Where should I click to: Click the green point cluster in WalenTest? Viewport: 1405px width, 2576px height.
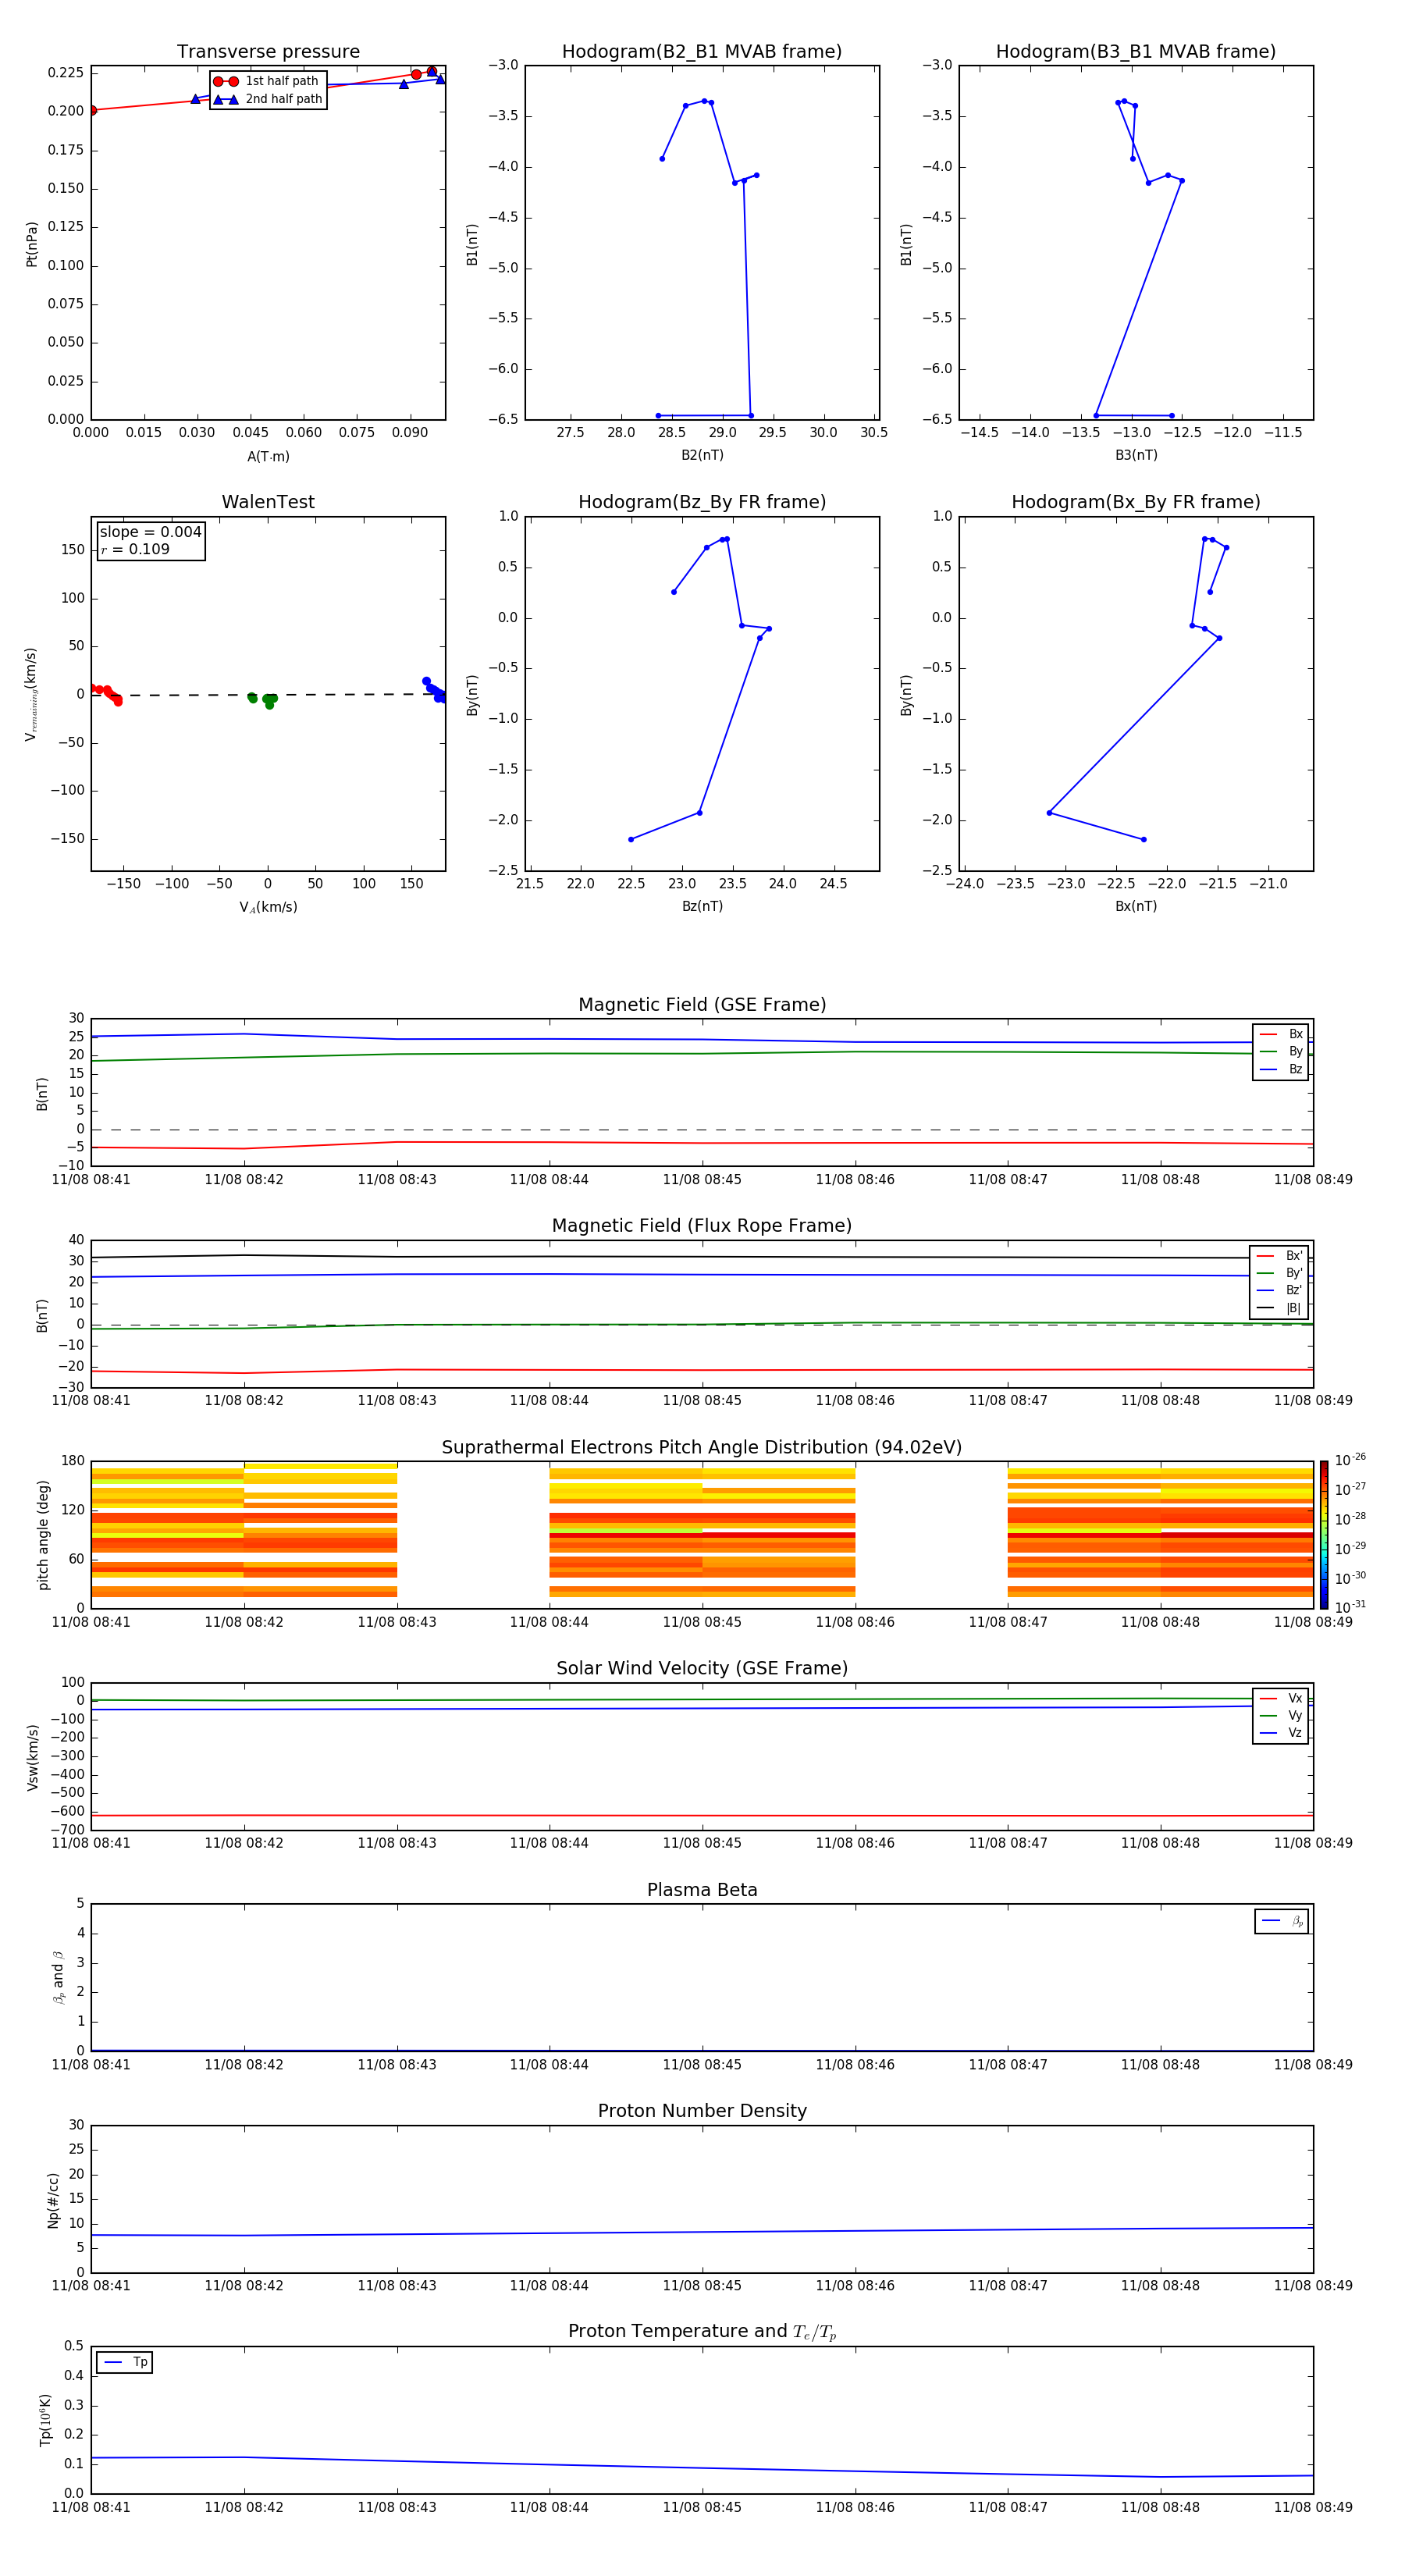pos(262,699)
